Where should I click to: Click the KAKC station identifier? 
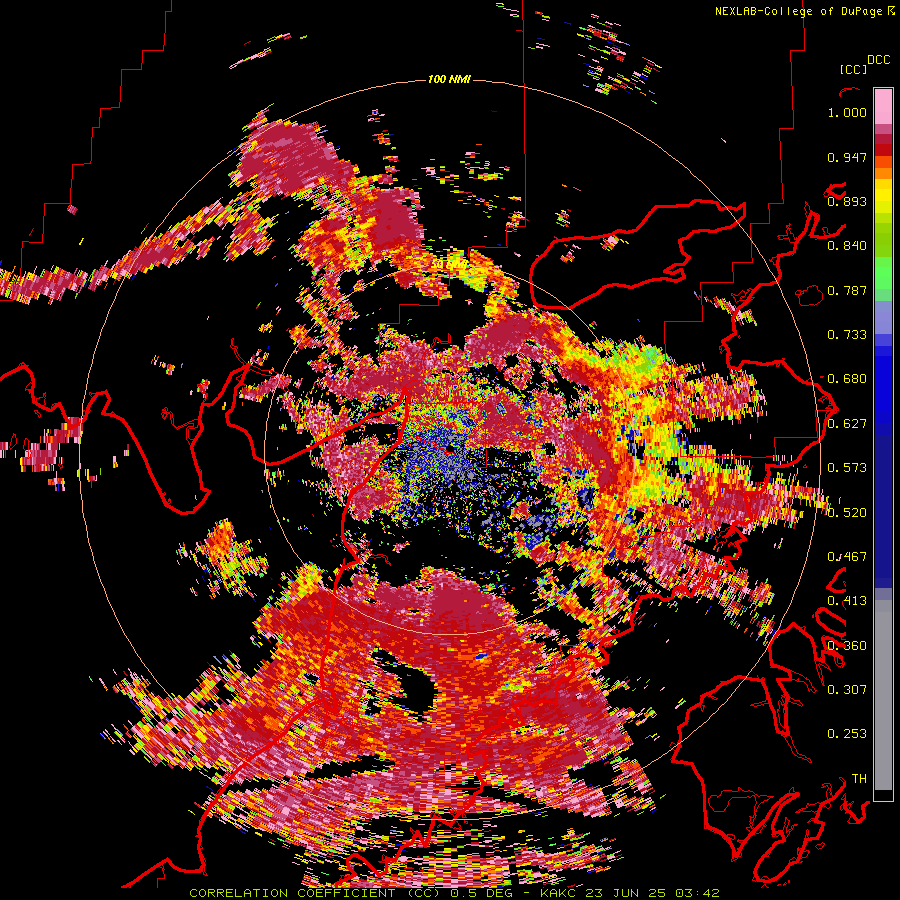(x=560, y=893)
